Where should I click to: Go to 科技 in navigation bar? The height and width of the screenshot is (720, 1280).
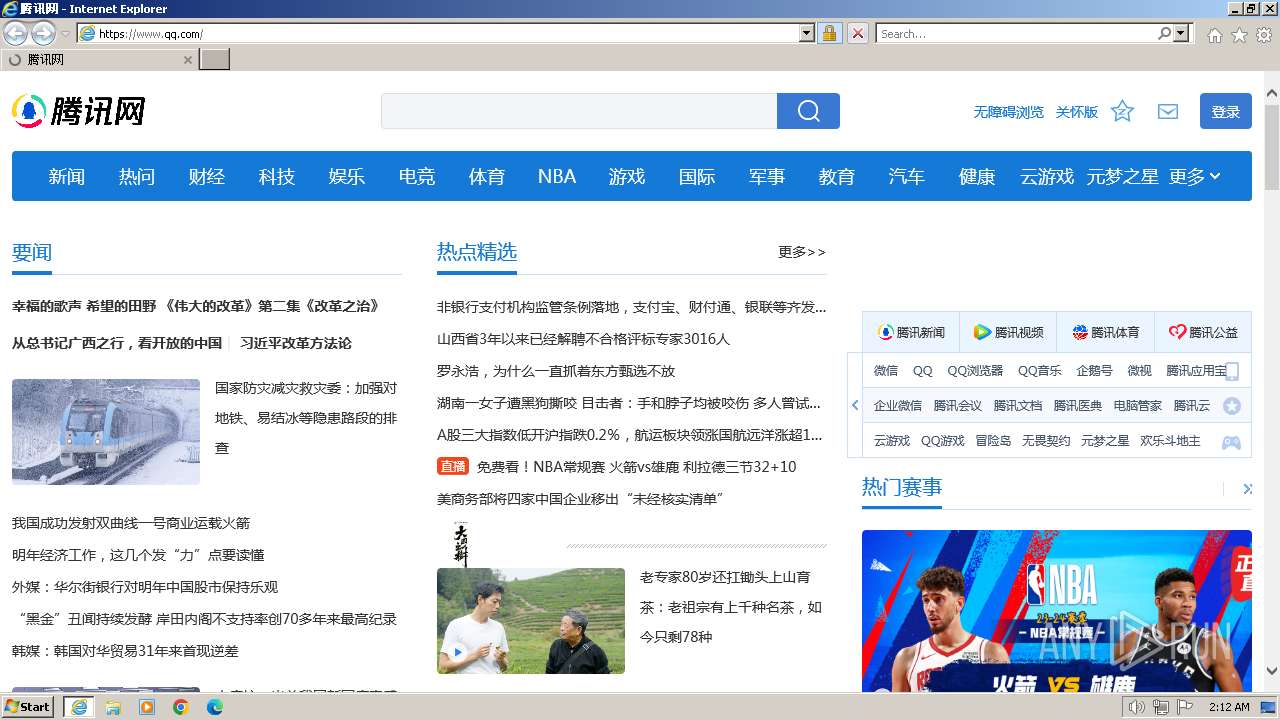277,176
